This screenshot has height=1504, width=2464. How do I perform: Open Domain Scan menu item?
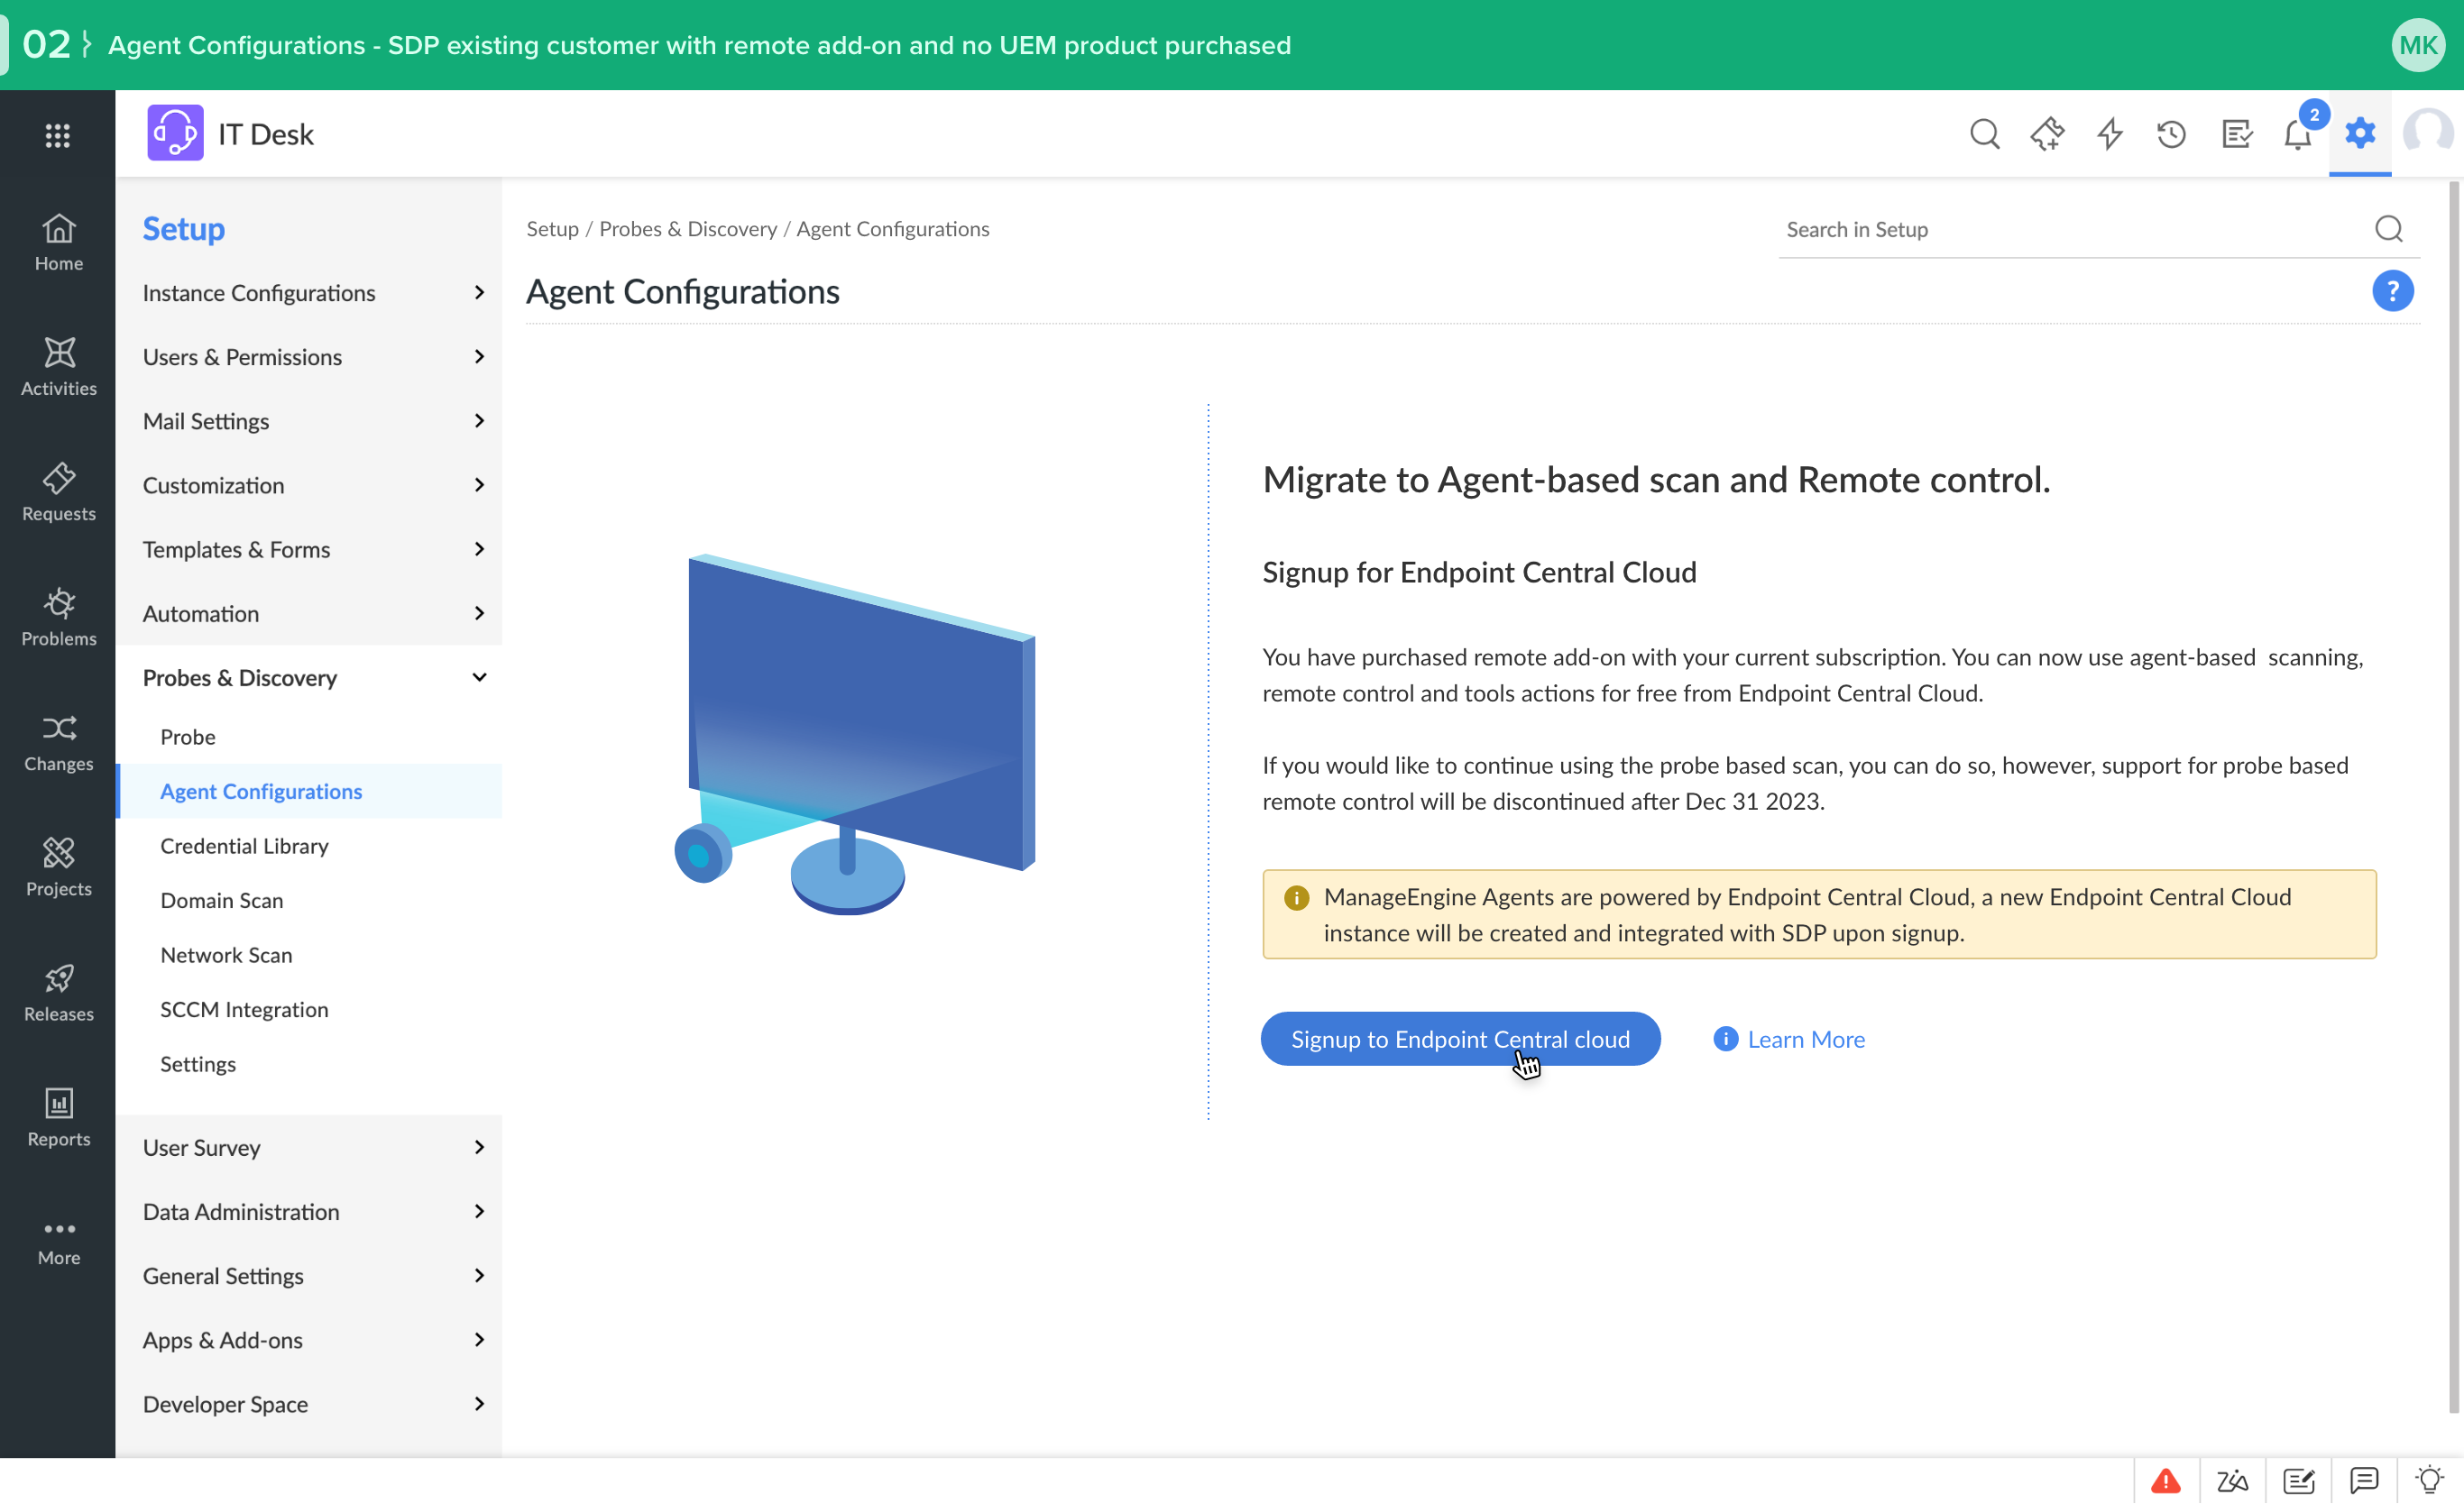[309, 900]
